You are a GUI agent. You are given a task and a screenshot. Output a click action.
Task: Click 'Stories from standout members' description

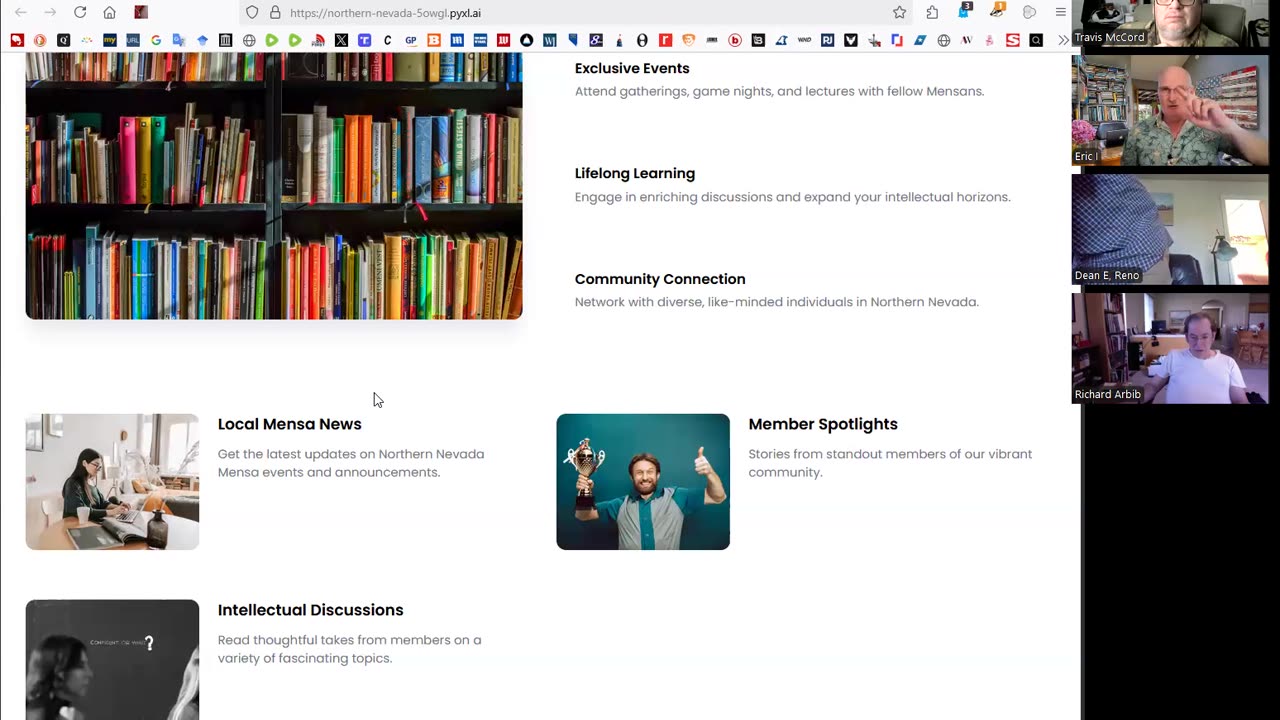click(890, 463)
